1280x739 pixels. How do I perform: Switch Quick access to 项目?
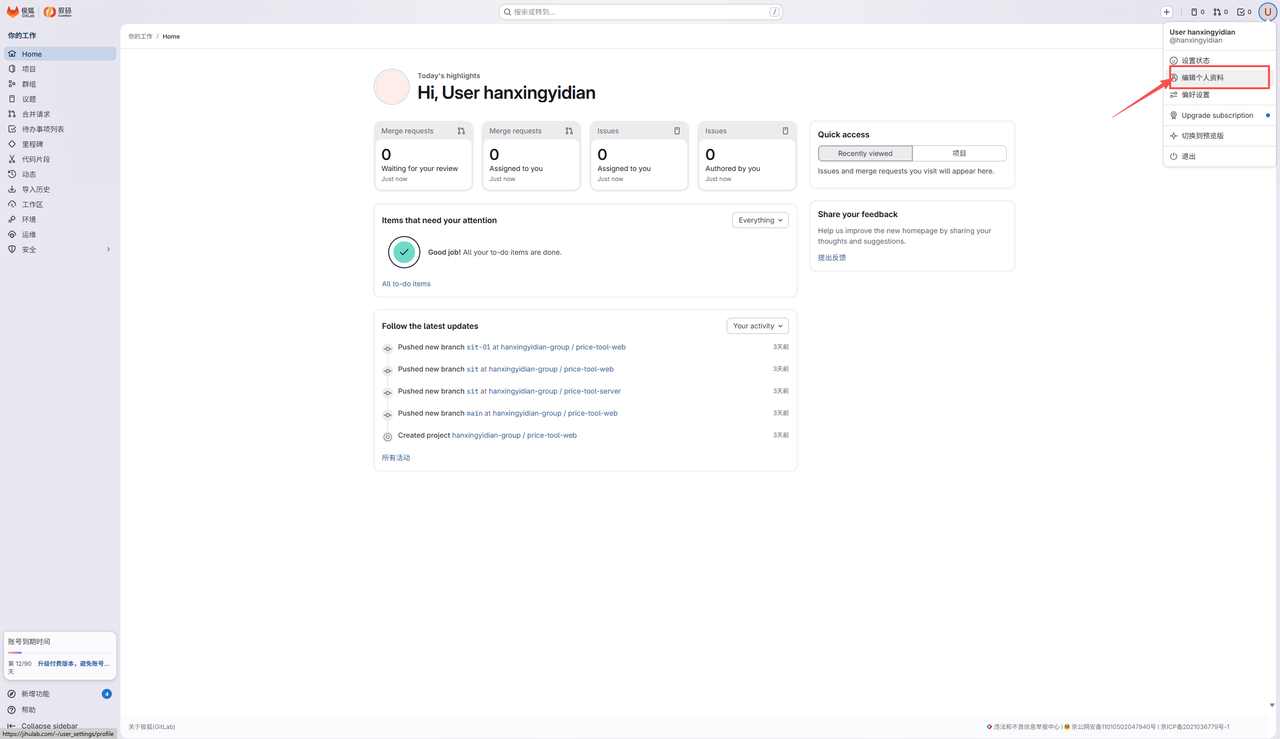tap(959, 153)
